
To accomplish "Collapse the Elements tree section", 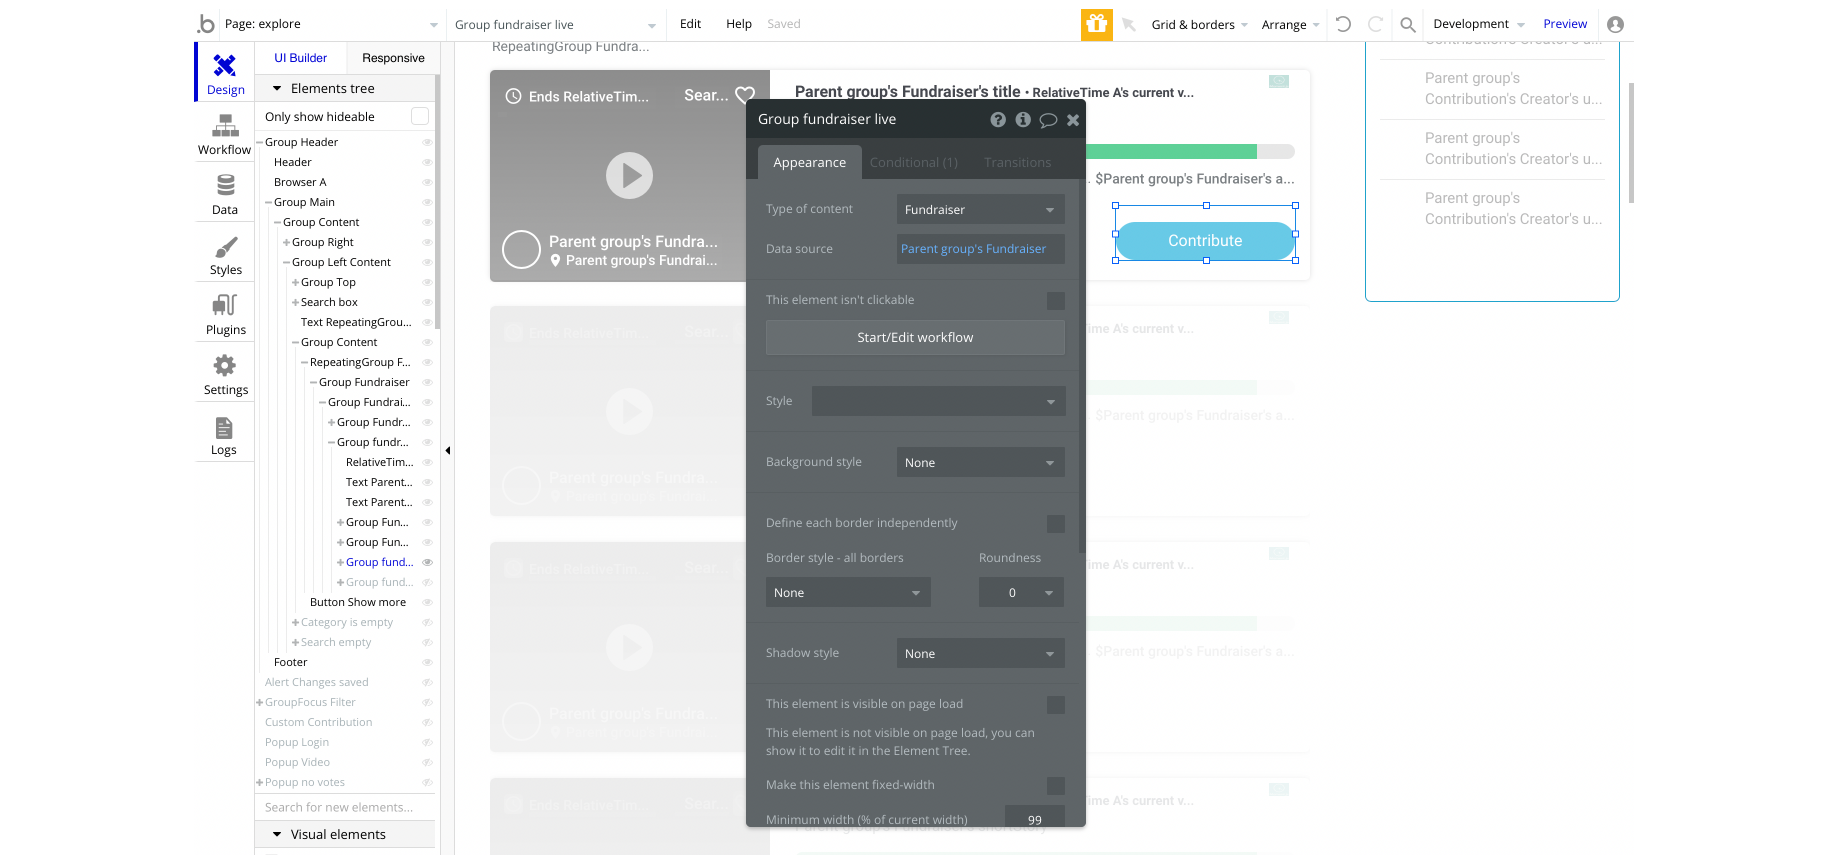I will pos(277,88).
